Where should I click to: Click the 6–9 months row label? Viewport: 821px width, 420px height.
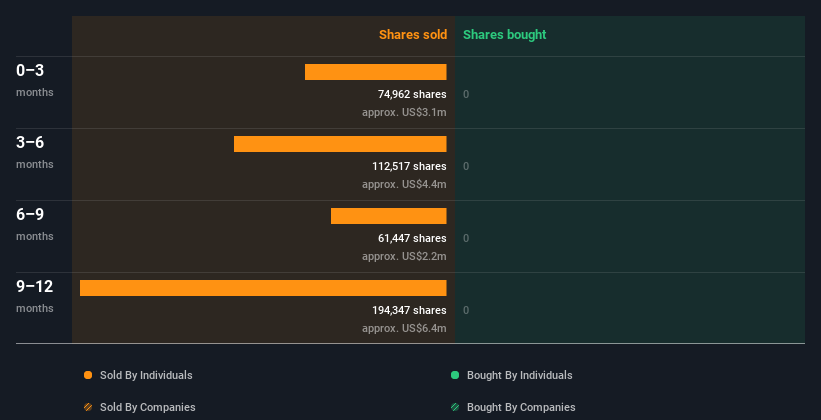(35, 224)
